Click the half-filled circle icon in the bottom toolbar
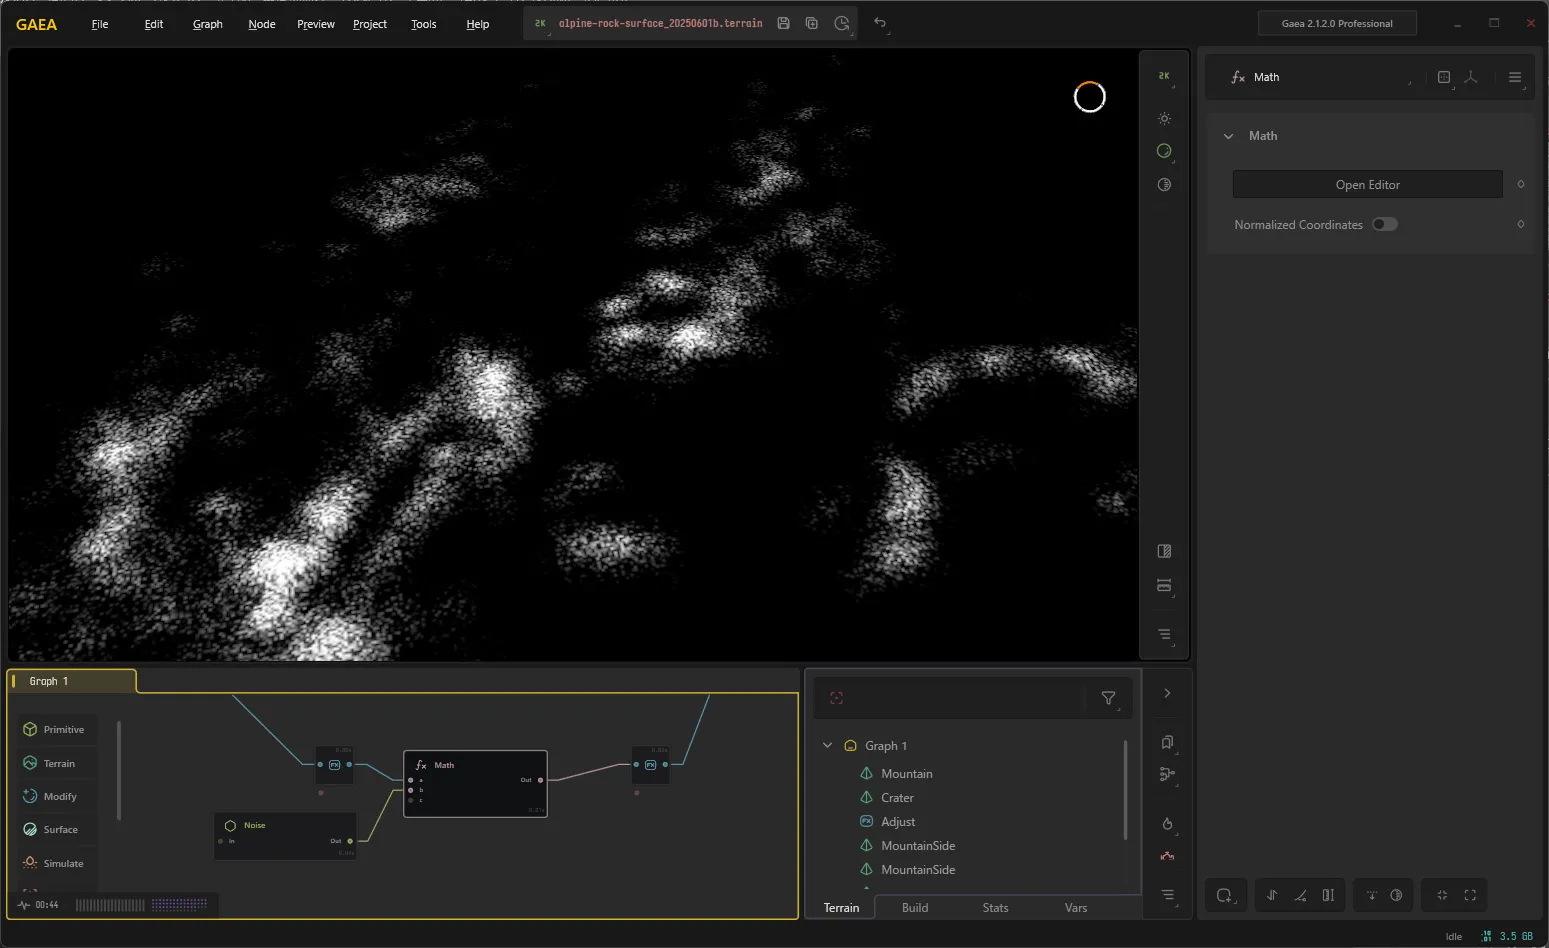The image size is (1549, 948). pos(1397,895)
